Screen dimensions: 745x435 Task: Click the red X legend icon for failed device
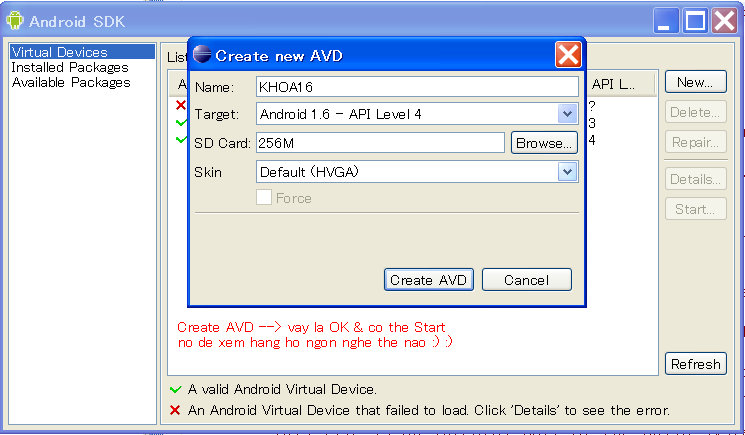click(176, 410)
